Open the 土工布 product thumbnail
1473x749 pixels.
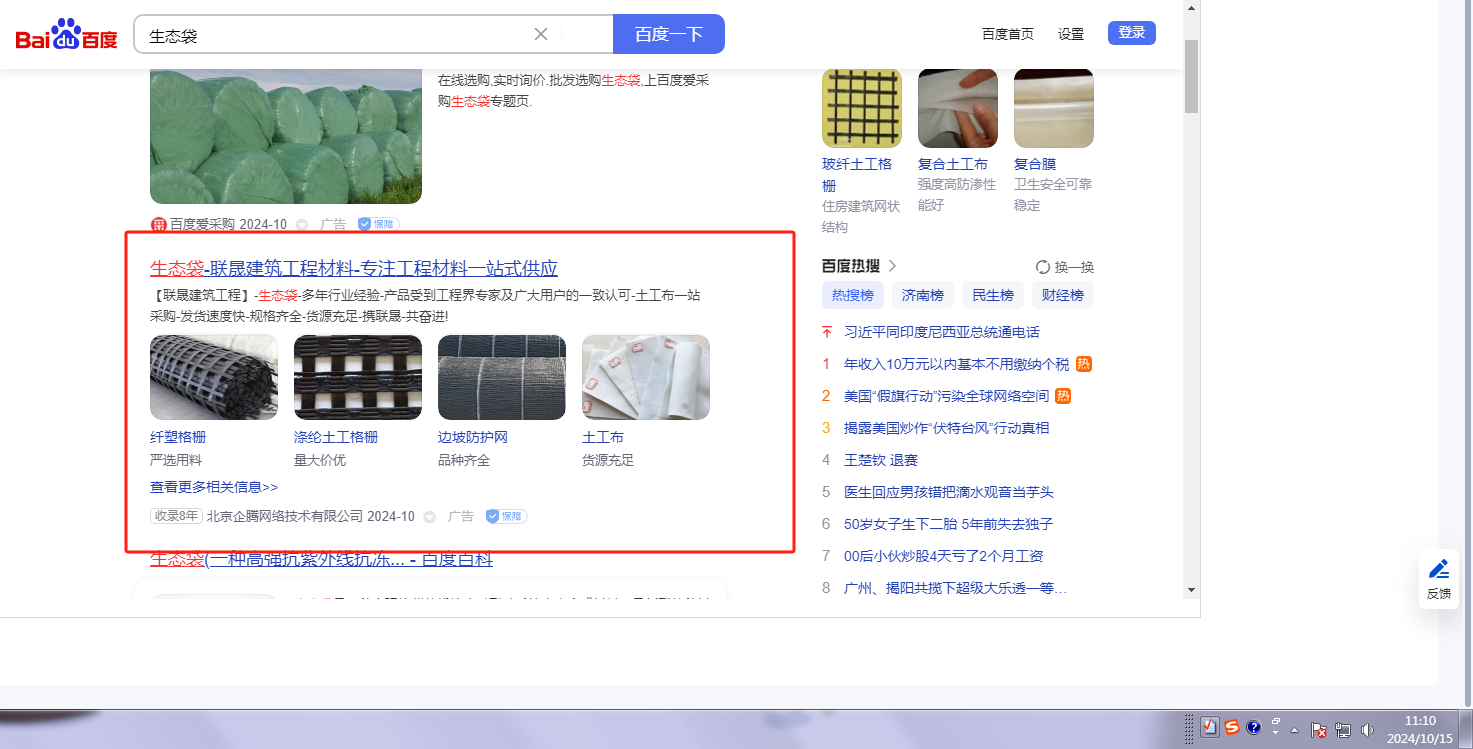[x=646, y=377]
